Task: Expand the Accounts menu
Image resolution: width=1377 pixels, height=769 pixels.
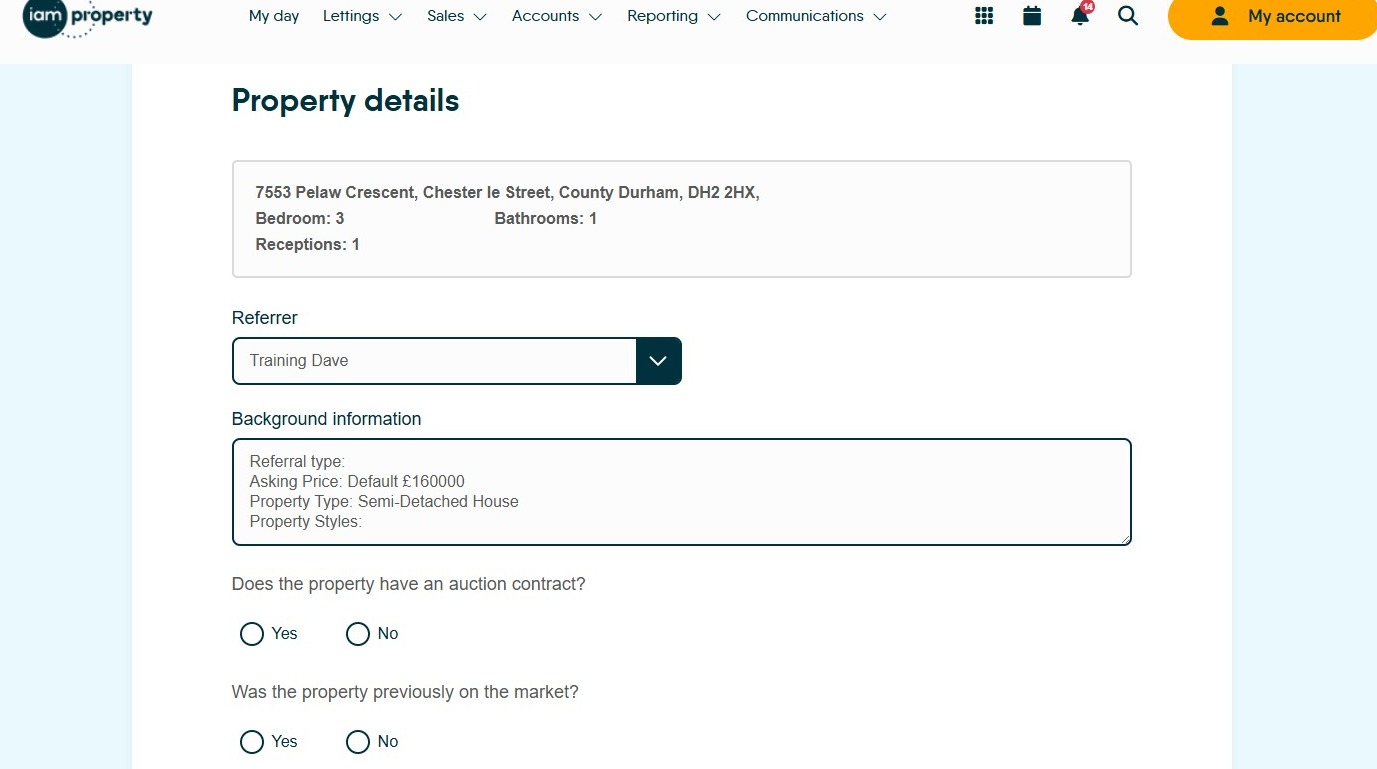Action: [x=556, y=16]
